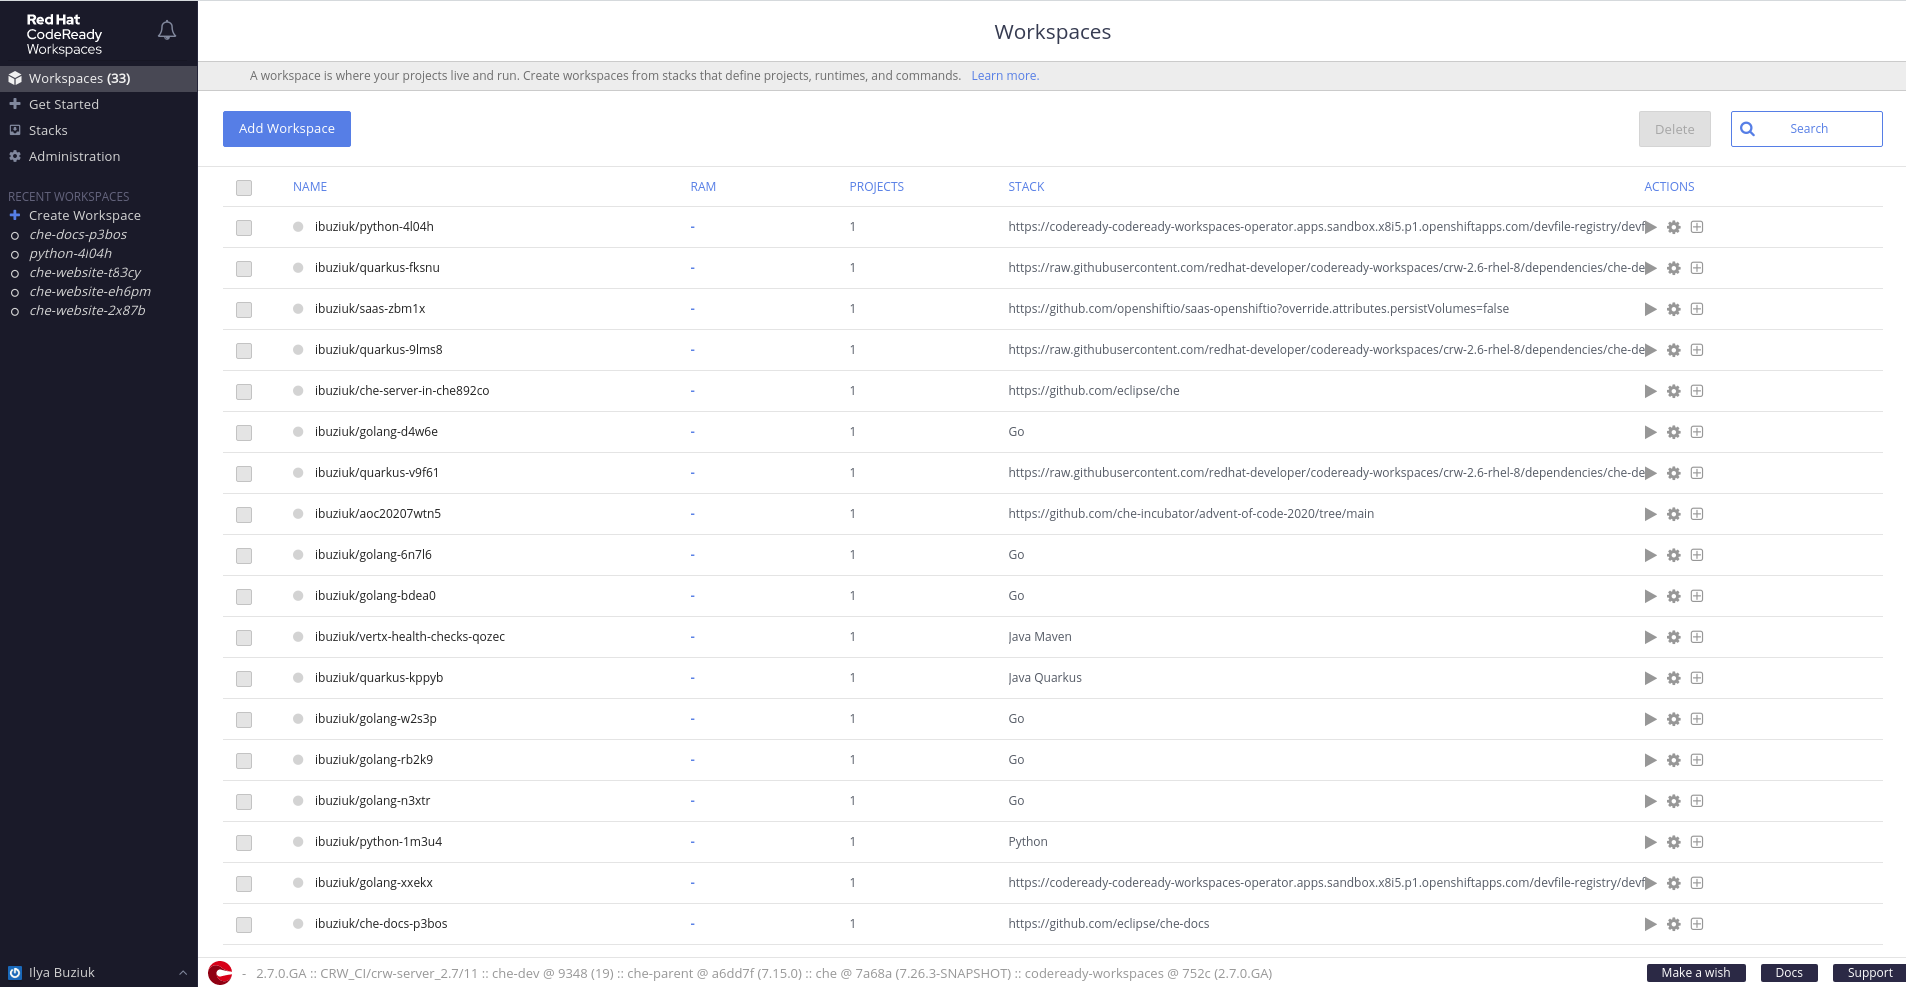Viewport: 1906px width, 987px height.
Task: Click the Add Workspace button
Action: 287,129
